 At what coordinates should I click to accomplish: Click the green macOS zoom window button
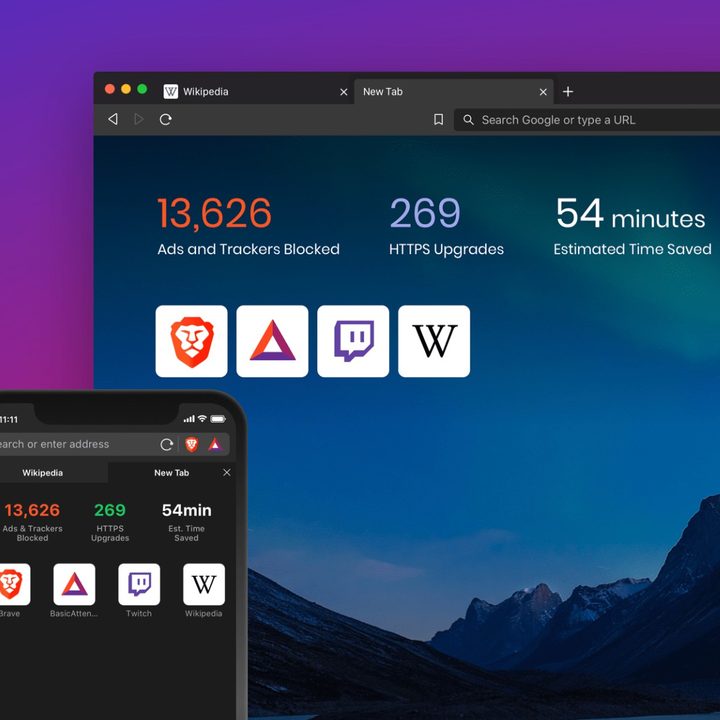142,89
